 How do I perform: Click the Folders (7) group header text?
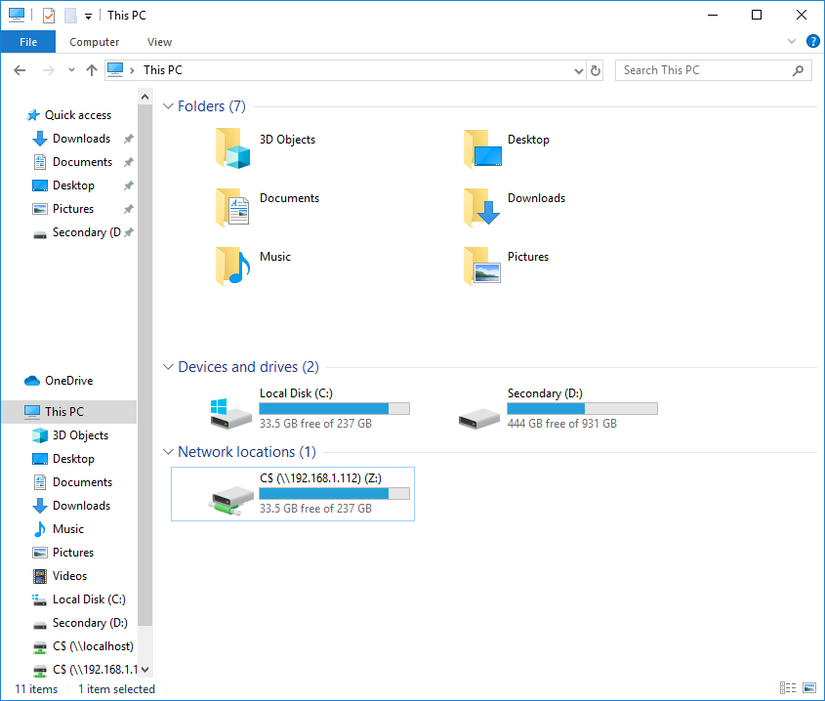click(212, 106)
